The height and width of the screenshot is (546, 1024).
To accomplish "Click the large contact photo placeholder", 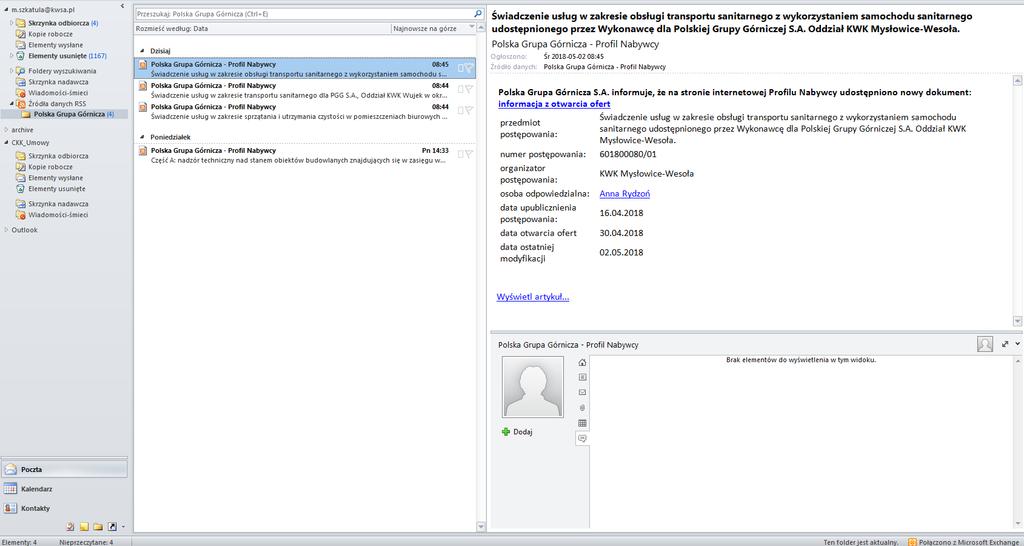I will (x=532, y=387).
